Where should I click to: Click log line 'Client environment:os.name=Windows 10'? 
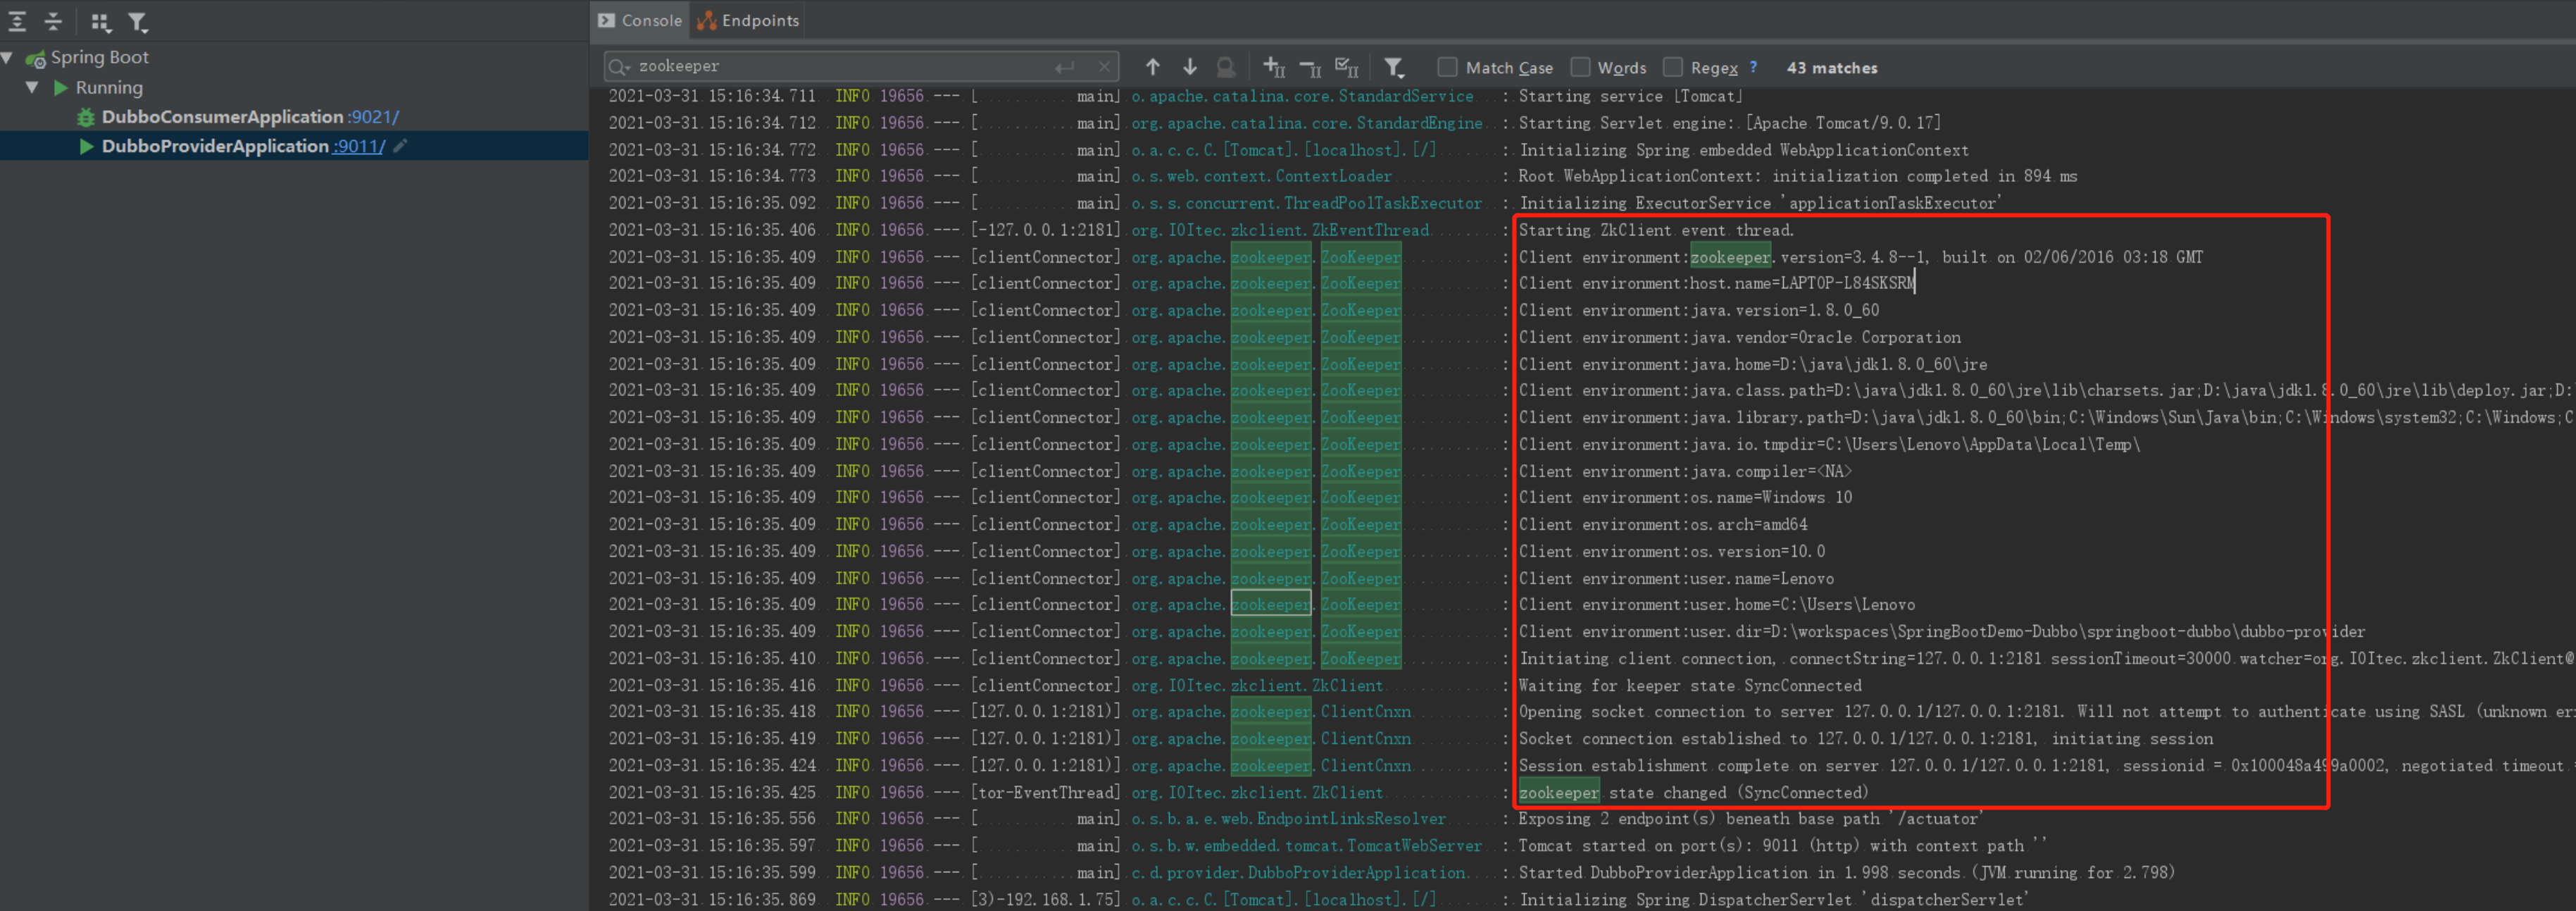click(x=1685, y=497)
